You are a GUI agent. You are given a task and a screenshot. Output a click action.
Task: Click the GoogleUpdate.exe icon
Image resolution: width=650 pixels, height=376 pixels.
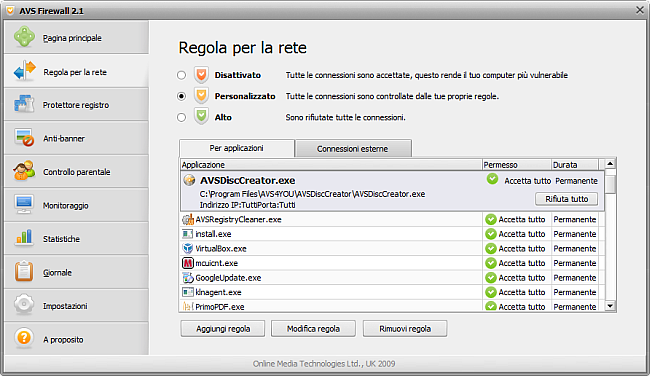click(188, 277)
